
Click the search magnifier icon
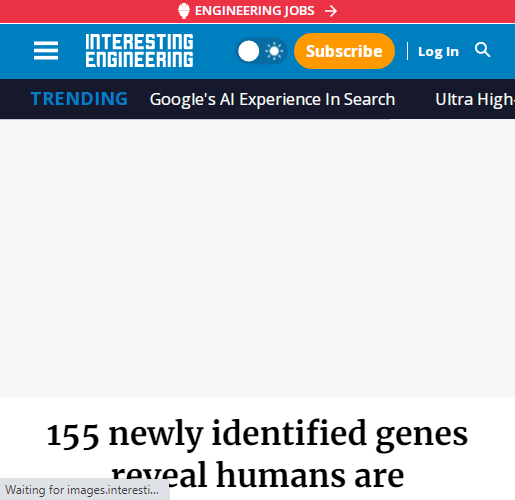click(x=482, y=50)
